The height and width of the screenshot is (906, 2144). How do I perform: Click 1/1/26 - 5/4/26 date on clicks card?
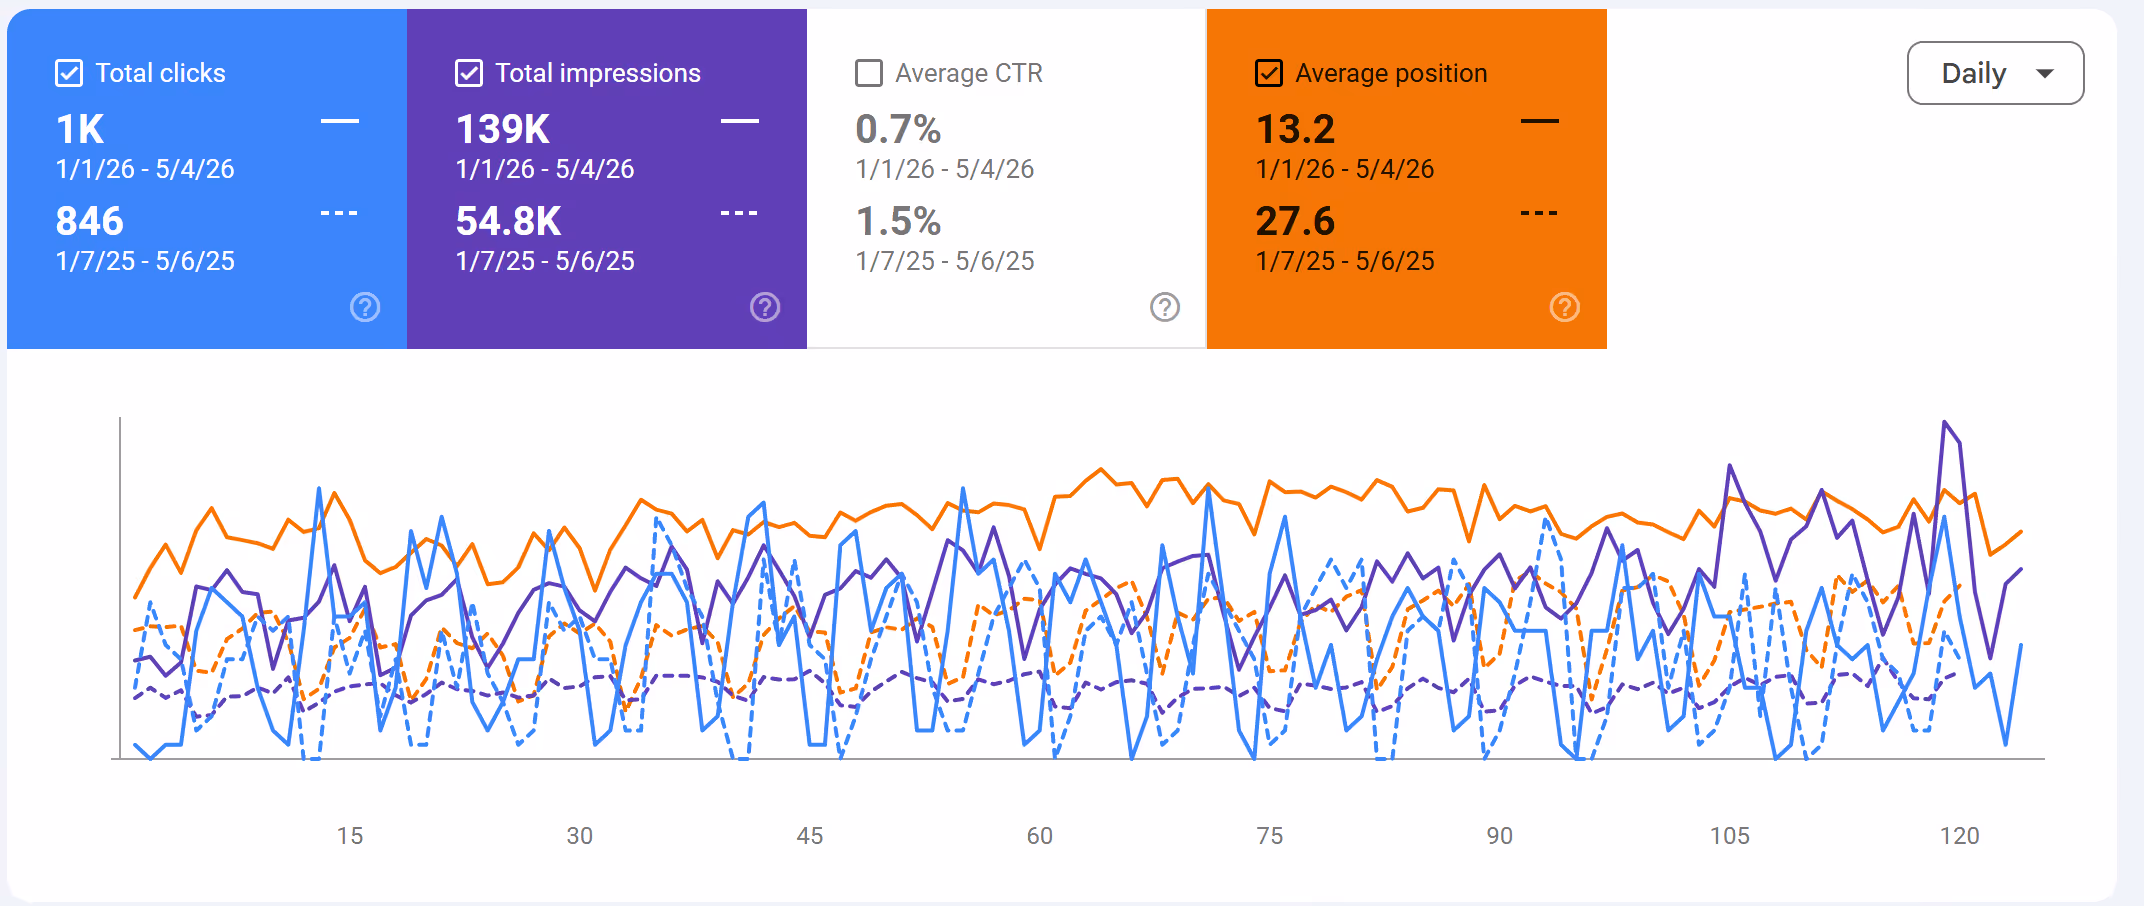click(x=145, y=169)
